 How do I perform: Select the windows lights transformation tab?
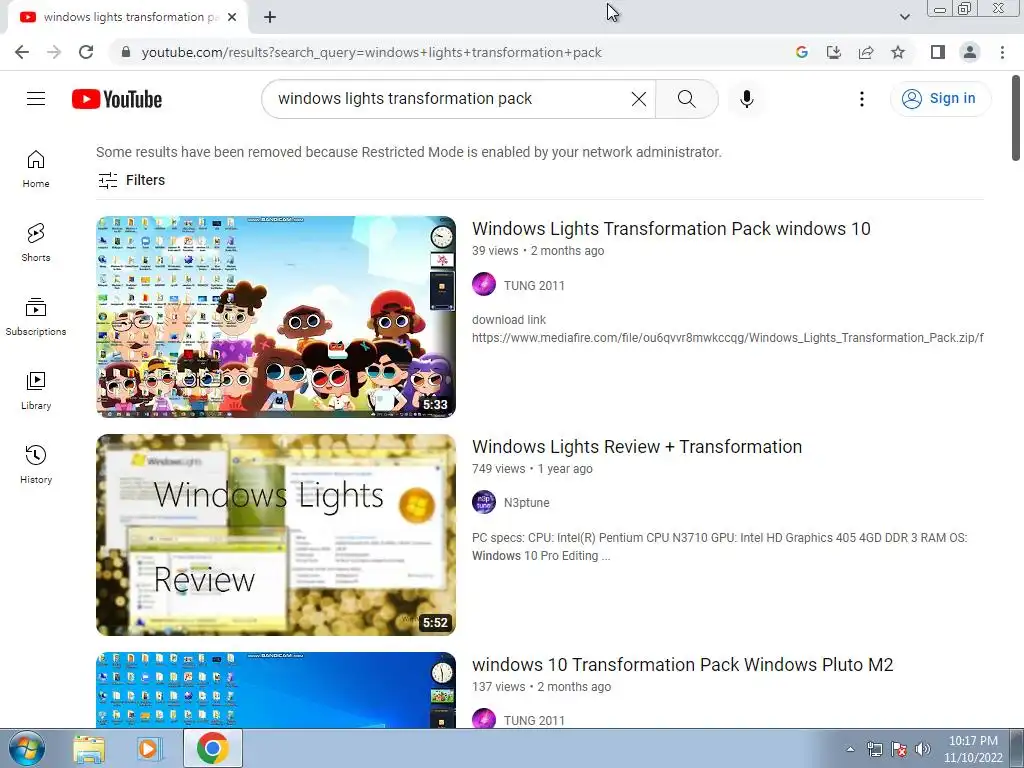(x=127, y=17)
